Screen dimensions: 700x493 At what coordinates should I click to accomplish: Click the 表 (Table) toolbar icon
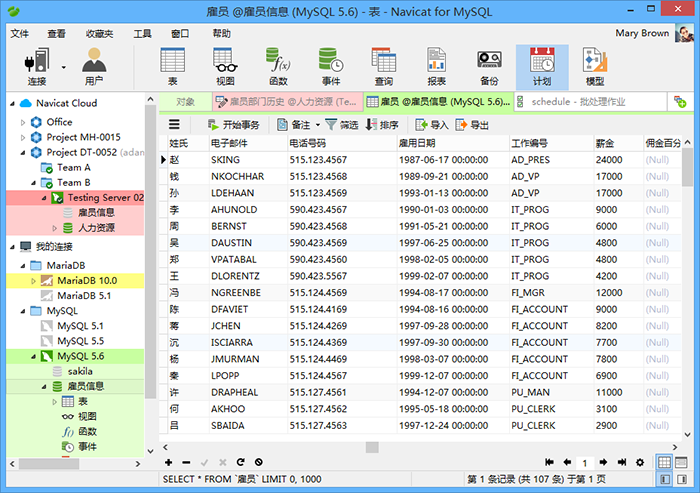pyautogui.click(x=172, y=65)
